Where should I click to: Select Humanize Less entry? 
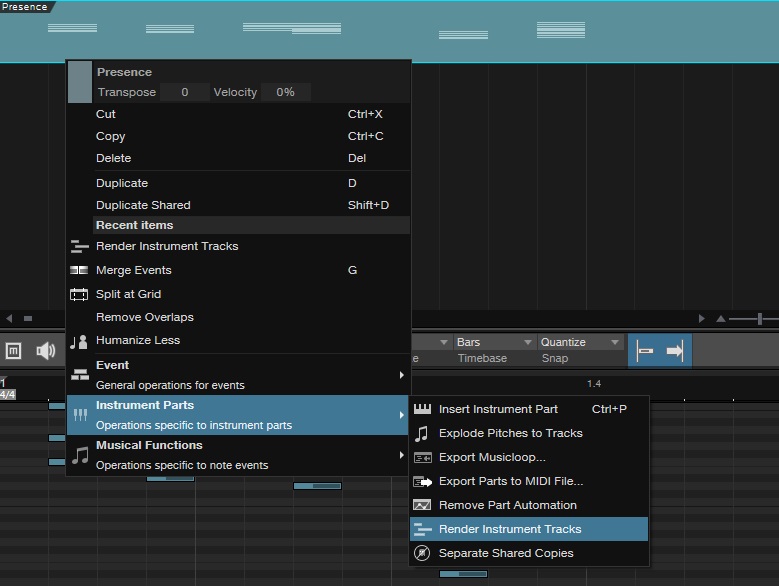pos(238,340)
